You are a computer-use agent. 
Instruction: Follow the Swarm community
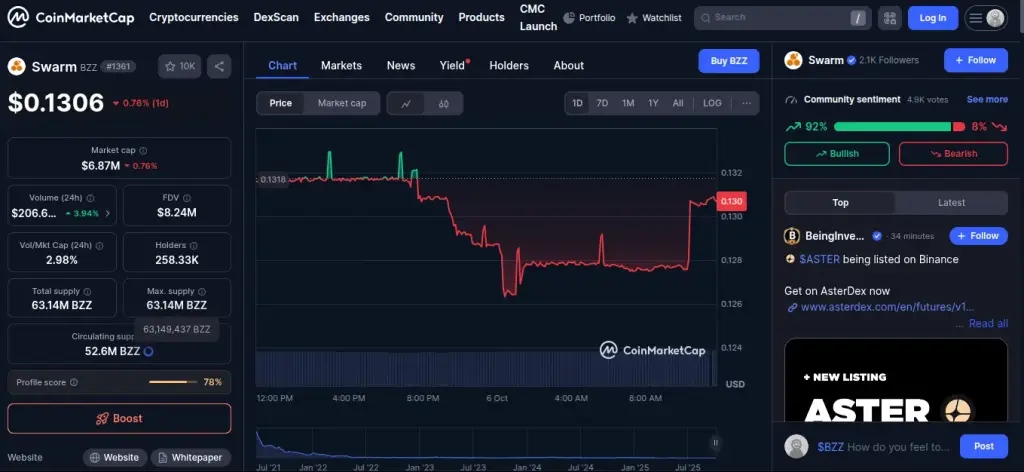[x=976, y=60]
